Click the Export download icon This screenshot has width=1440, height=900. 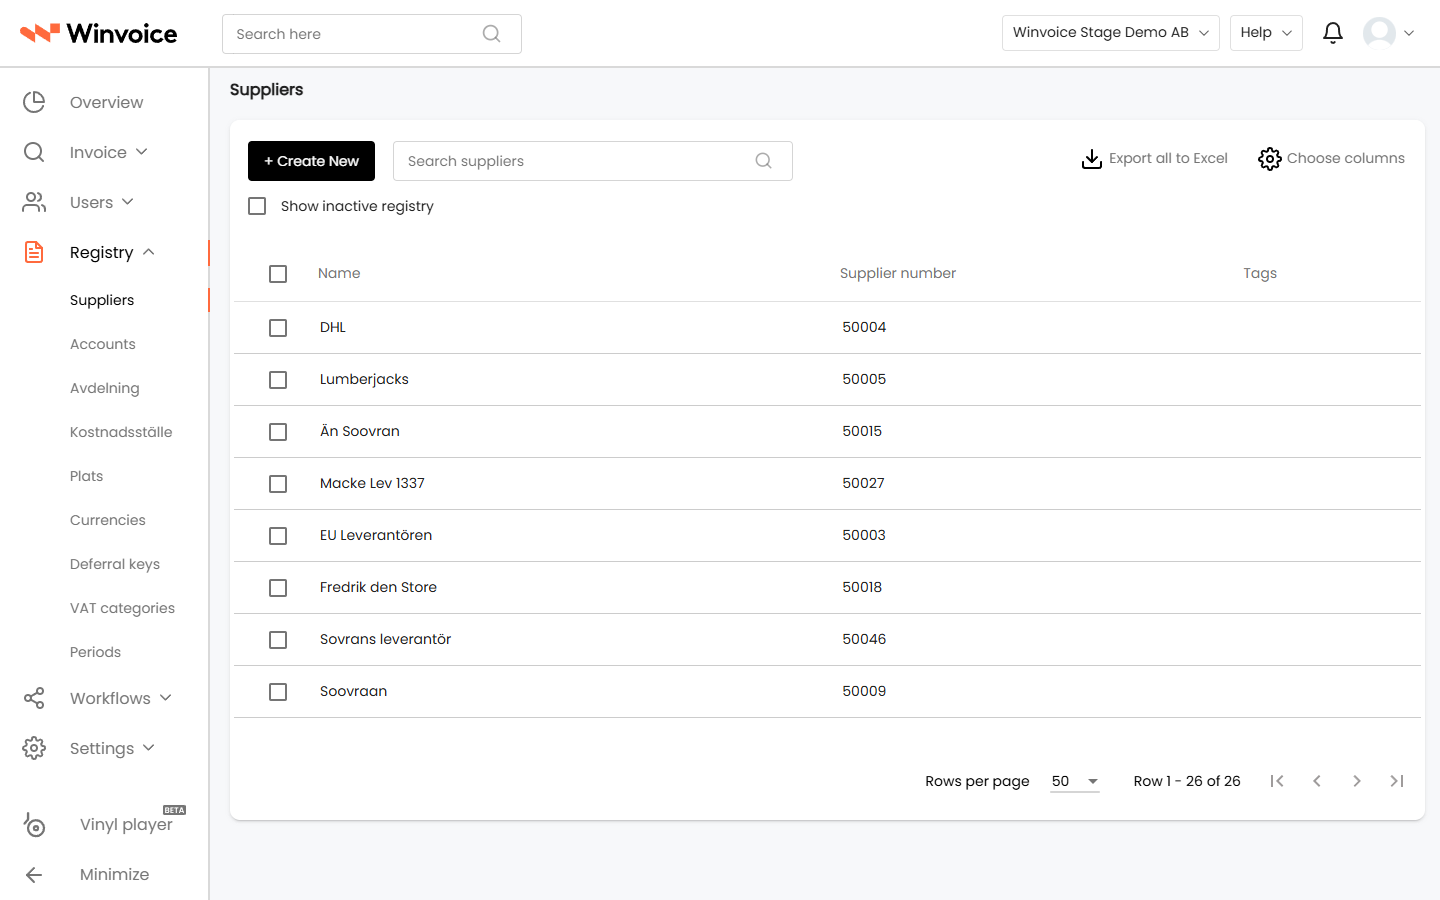[1092, 159]
